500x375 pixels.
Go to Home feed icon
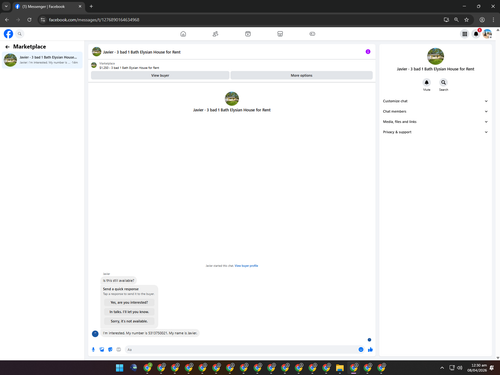[183, 34]
